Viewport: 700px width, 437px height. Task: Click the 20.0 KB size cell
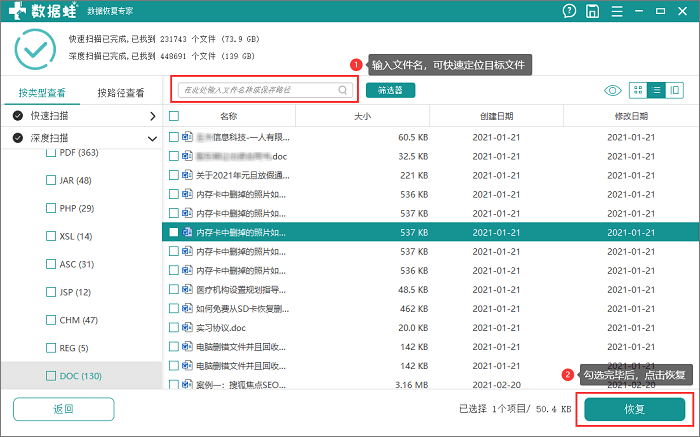coord(413,328)
